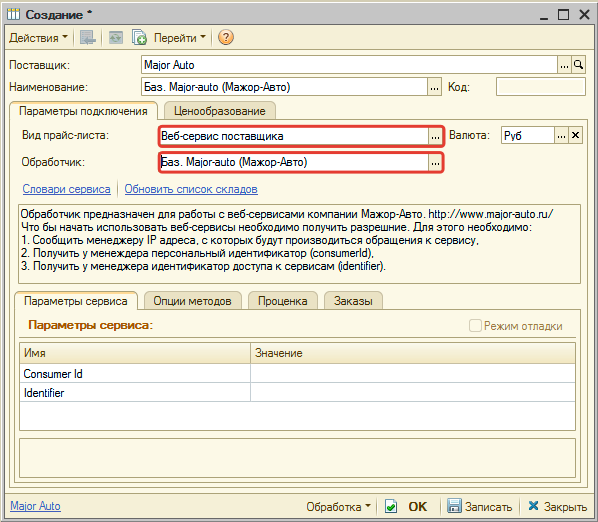Screen dimensions: 598x522
Task: Select the Проценка tab
Action: pos(283,301)
